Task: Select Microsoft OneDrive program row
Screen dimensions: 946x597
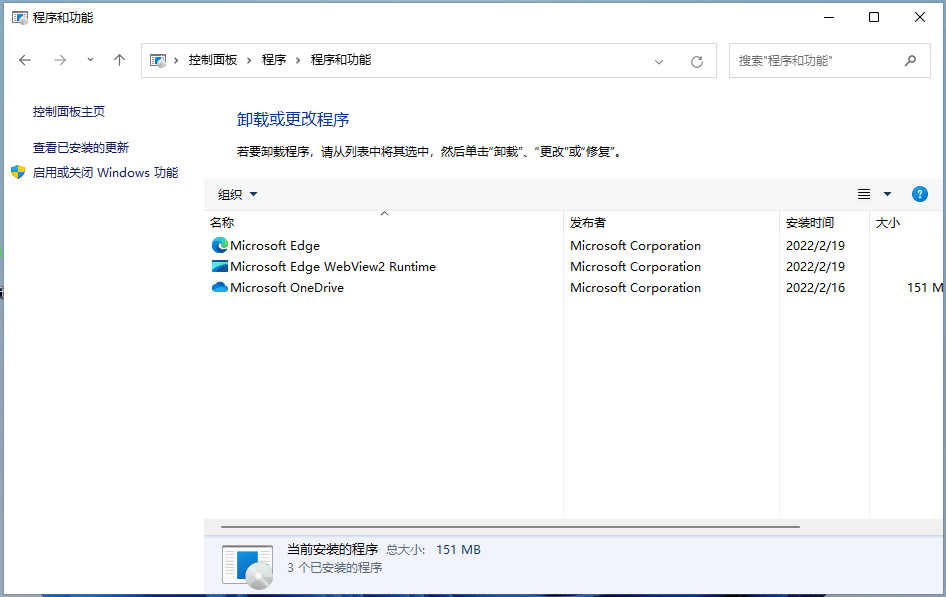Action: (x=575, y=288)
